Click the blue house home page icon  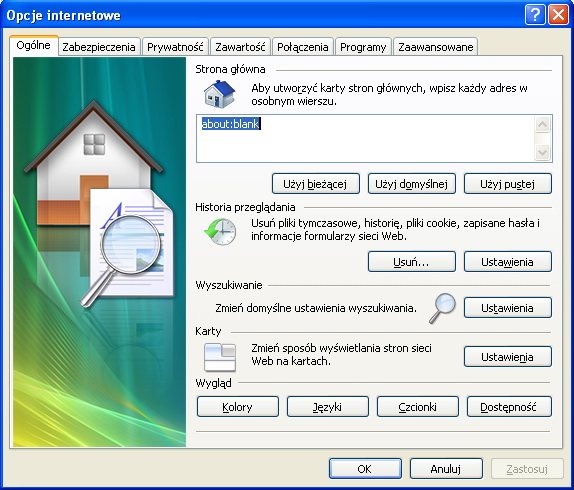[219, 94]
